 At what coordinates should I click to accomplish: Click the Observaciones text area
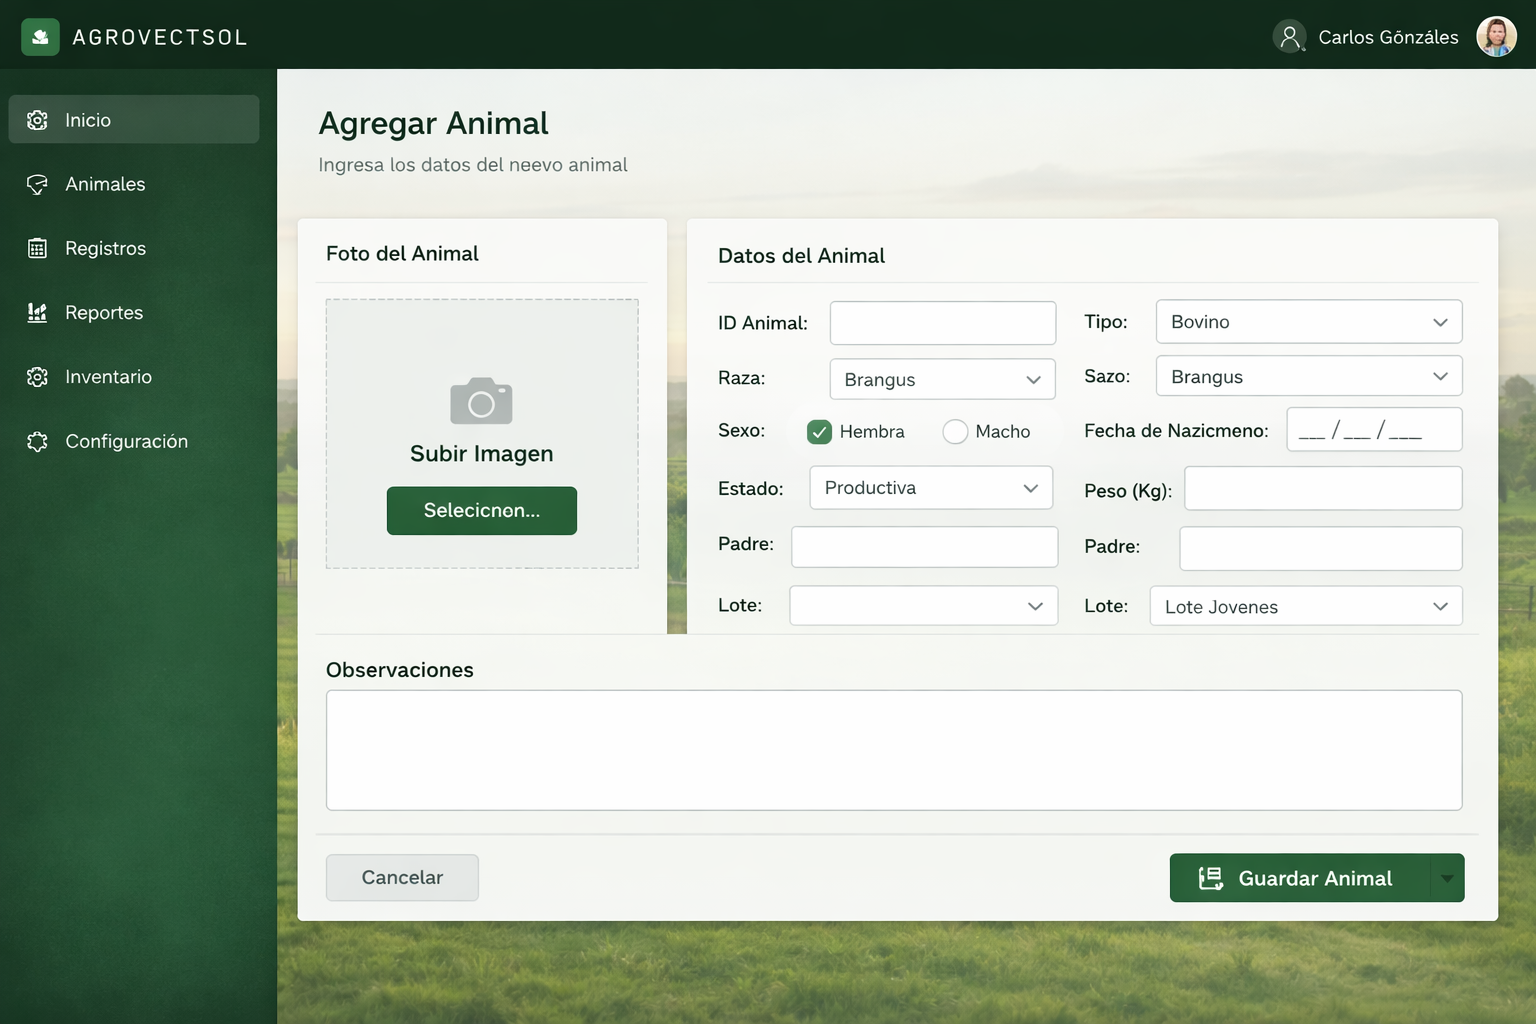[x=894, y=750]
